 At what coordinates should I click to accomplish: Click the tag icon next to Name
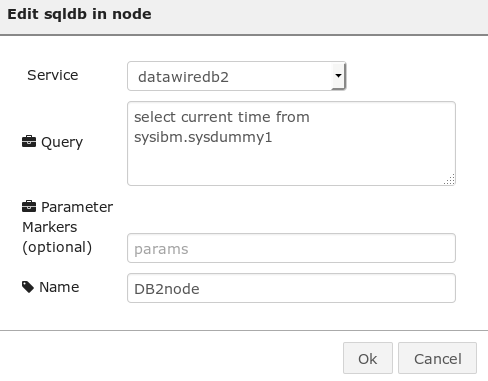point(28,287)
